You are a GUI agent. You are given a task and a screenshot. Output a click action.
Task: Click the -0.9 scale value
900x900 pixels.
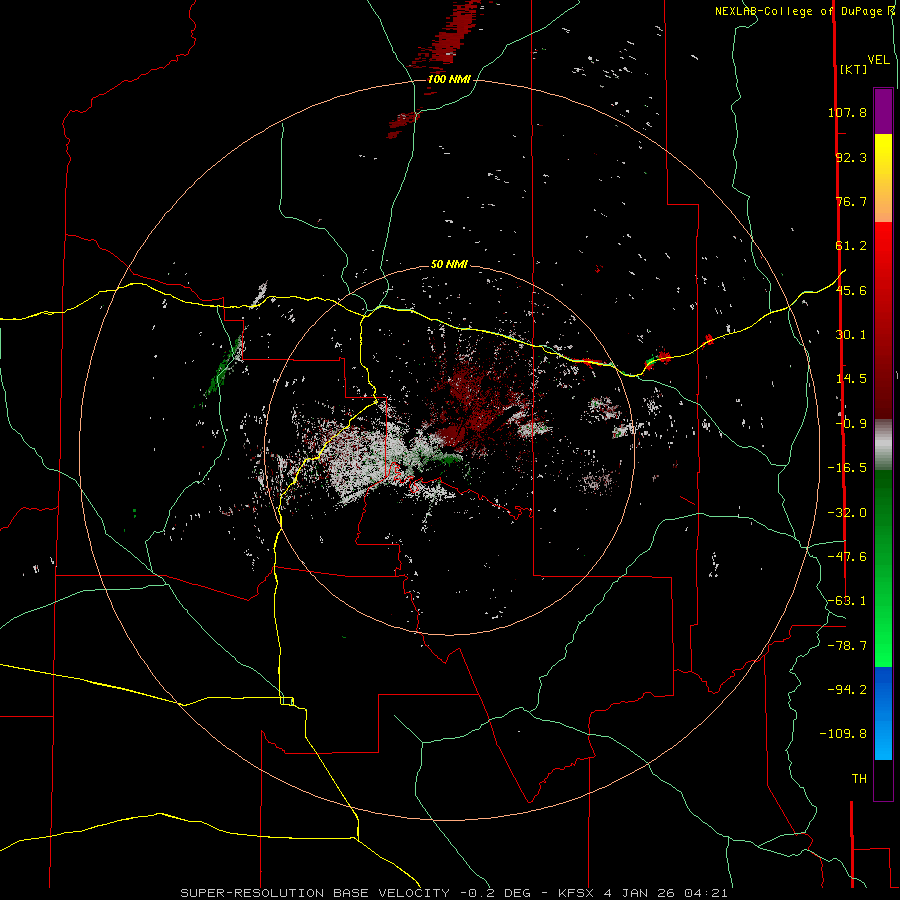tap(851, 424)
